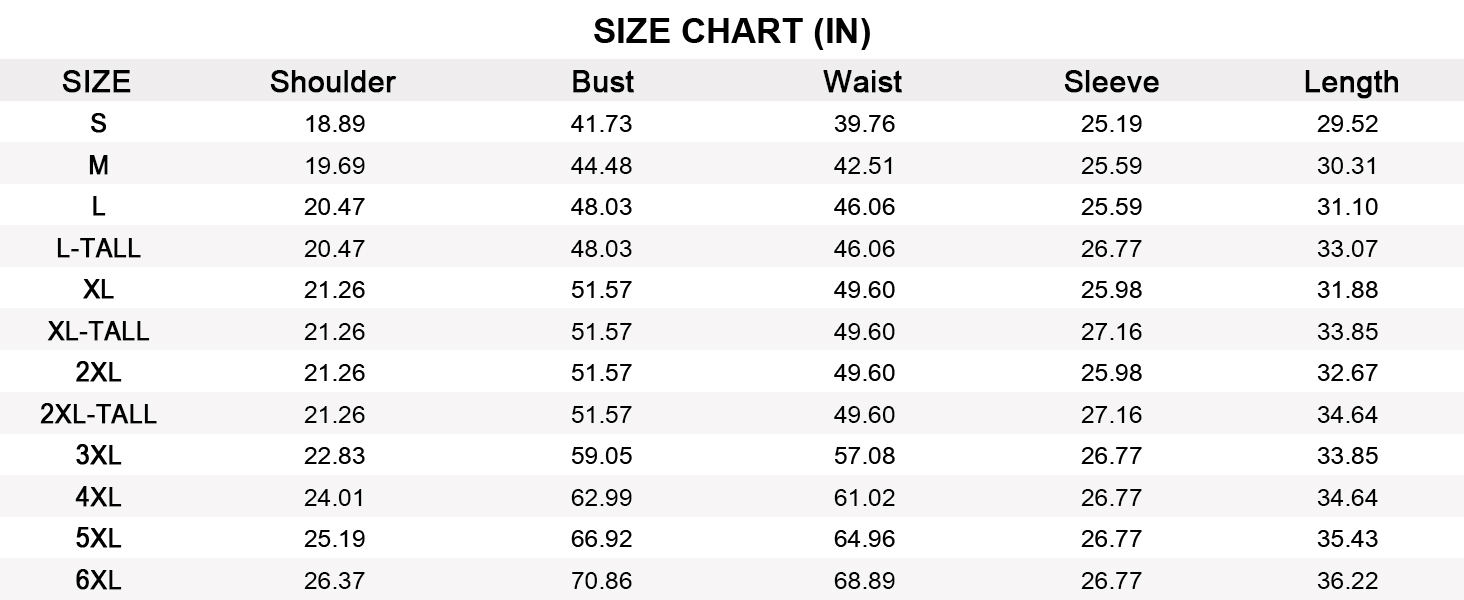Click the L-TALL size row label
This screenshot has height=600, width=1464.
point(98,248)
